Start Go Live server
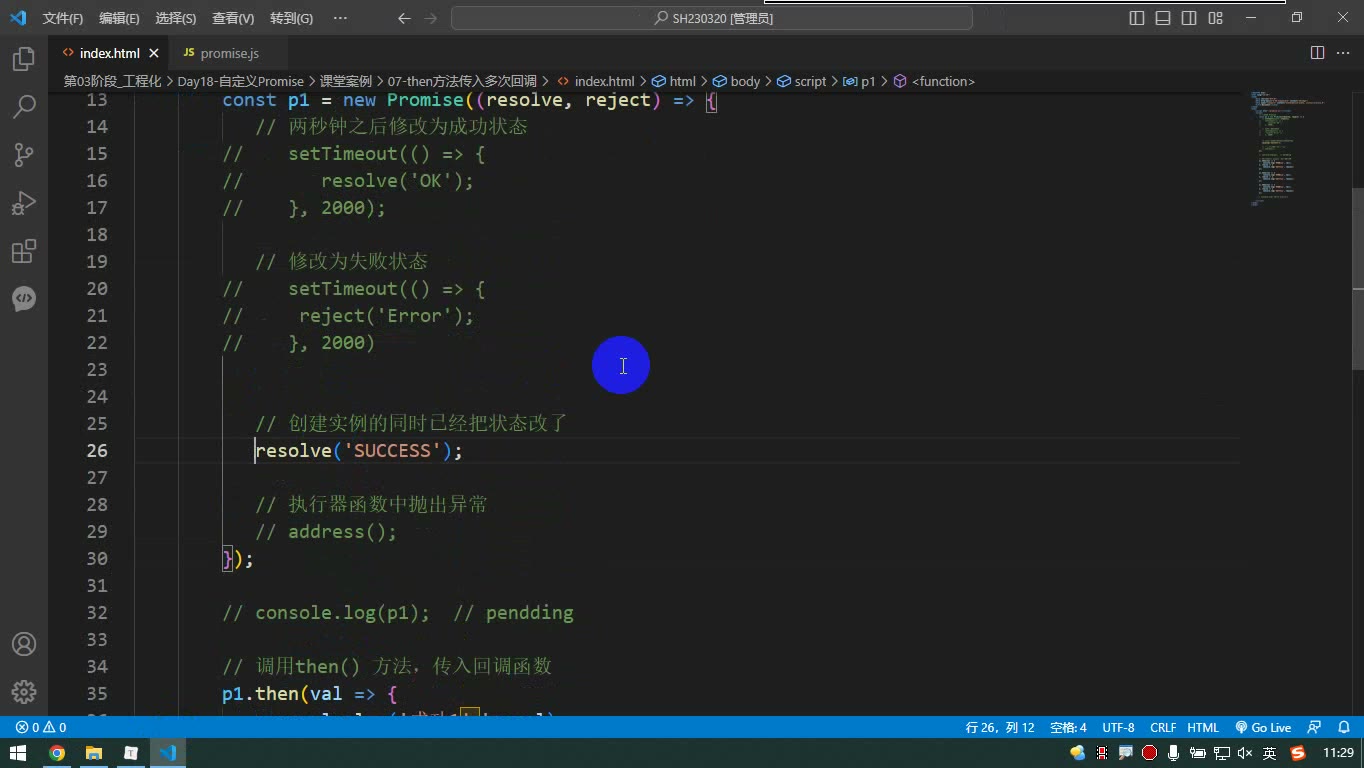This screenshot has width=1364, height=768. coord(1263,728)
